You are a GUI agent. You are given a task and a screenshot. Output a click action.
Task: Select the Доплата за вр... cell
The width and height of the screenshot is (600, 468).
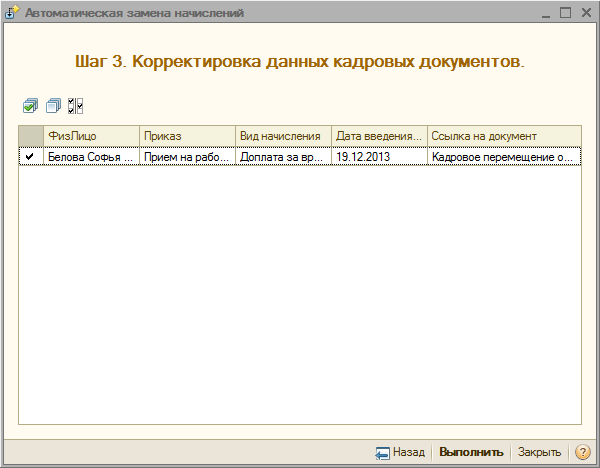tap(282, 157)
